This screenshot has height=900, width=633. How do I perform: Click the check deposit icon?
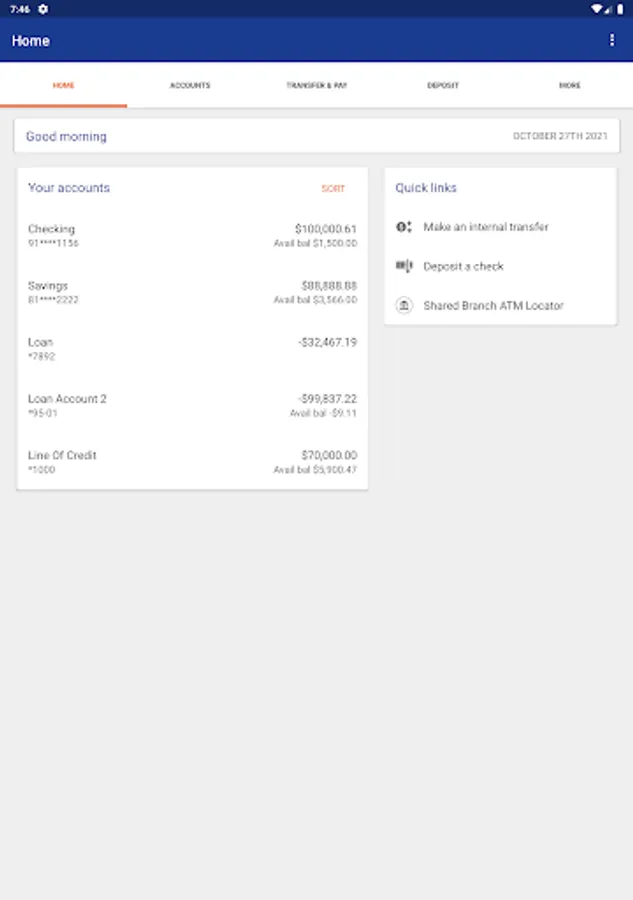click(x=404, y=266)
